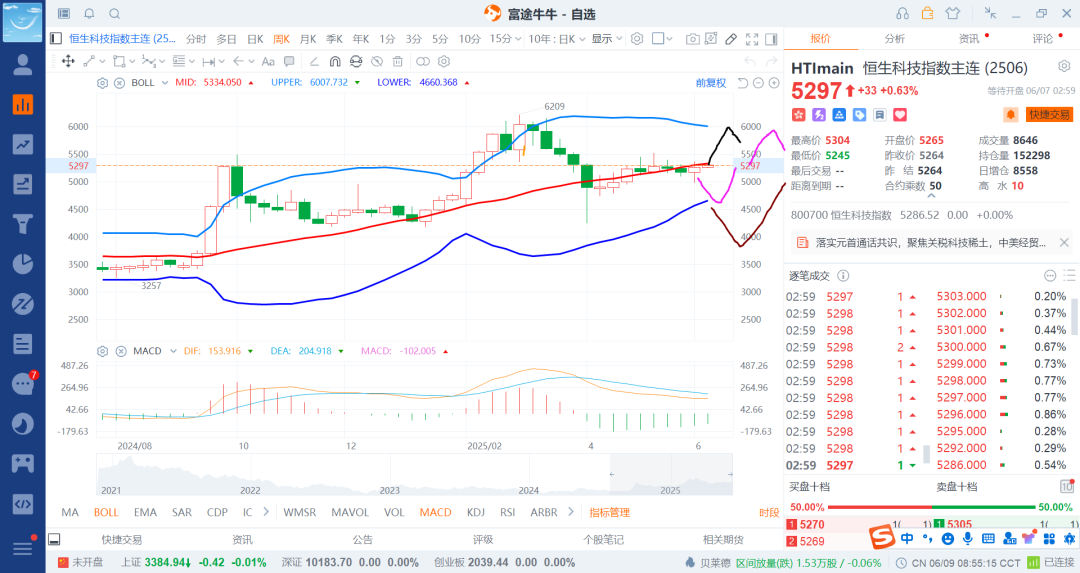Open the notifications bell in title bar

[x=90, y=14]
